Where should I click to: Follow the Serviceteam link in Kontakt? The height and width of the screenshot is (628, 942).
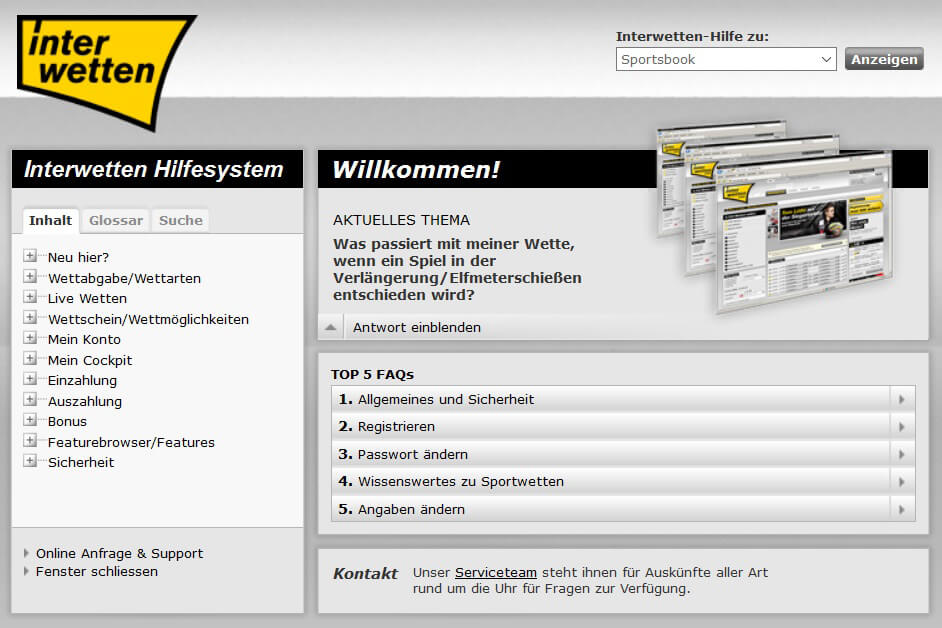pos(496,573)
